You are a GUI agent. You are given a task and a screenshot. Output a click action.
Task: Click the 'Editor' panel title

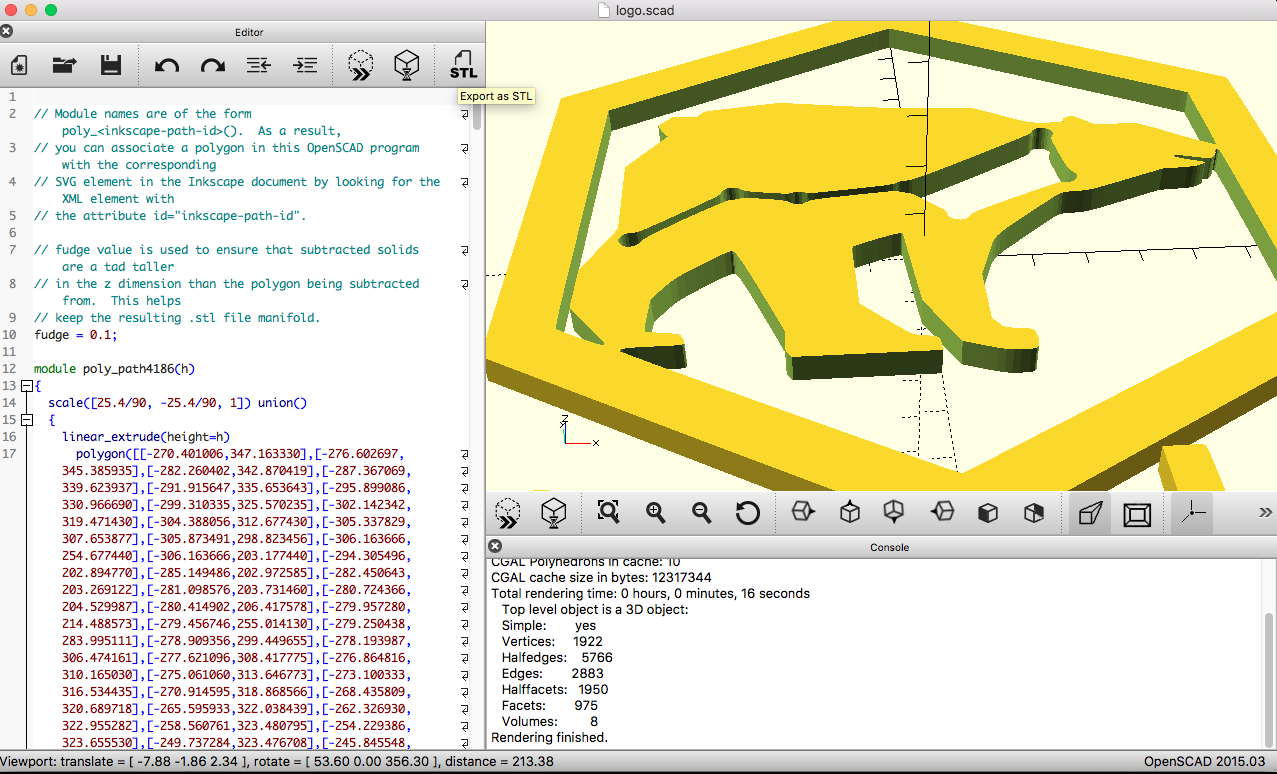pyautogui.click(x=249, y=32)
